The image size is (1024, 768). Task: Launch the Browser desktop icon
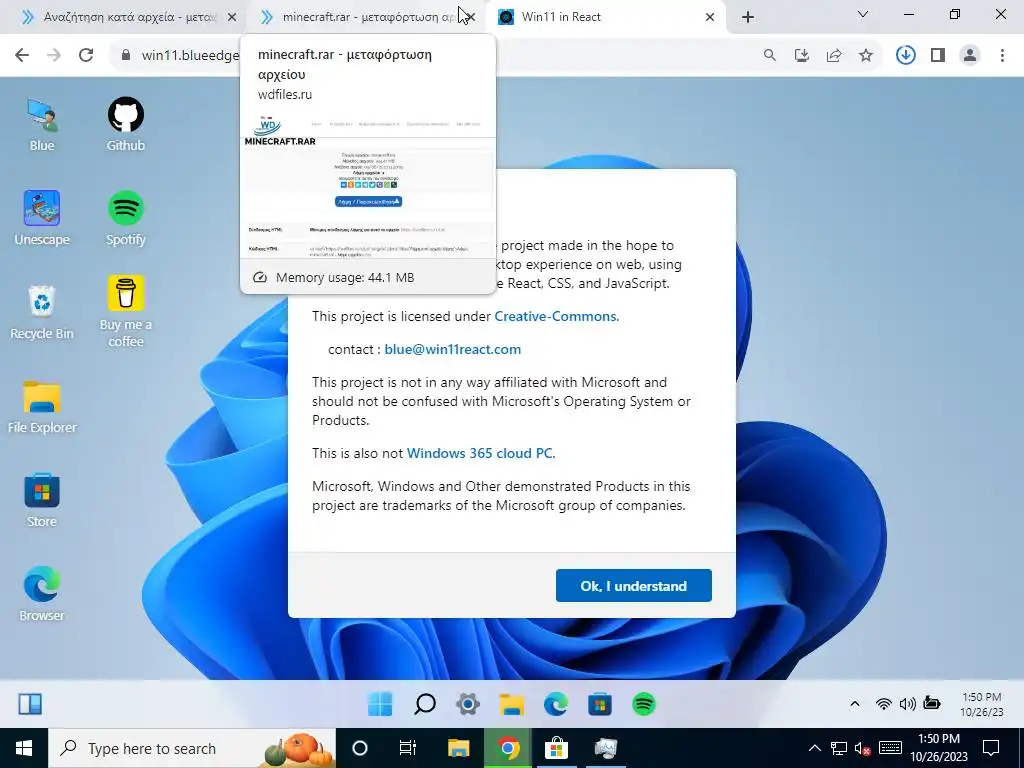[x=42, y=594]
